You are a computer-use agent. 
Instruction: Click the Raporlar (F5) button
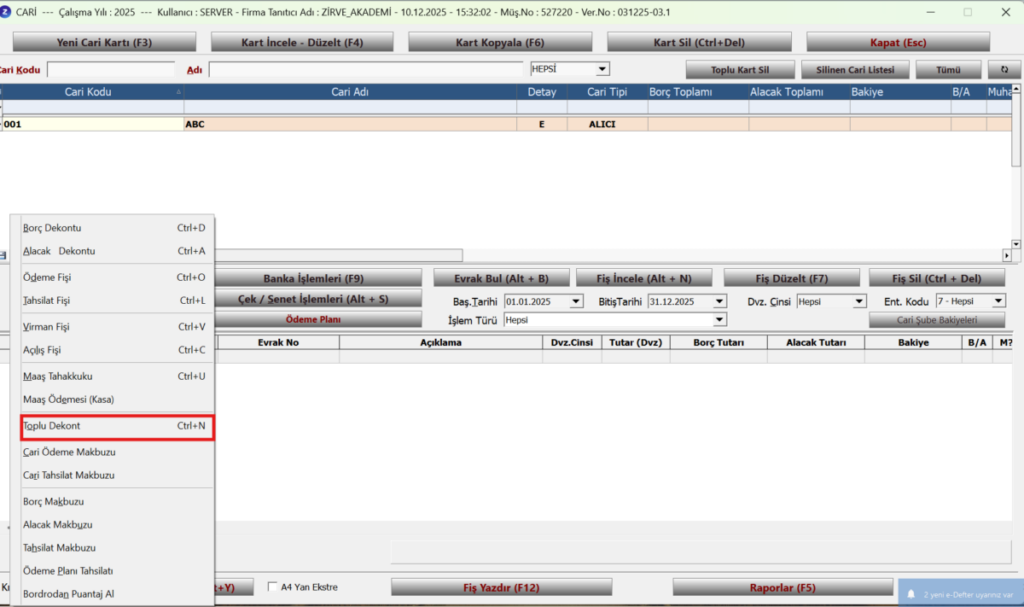782,587
